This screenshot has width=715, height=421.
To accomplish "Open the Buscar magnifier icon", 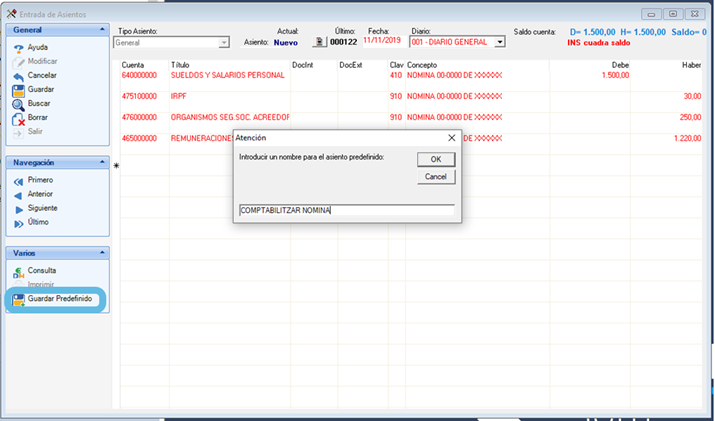I will pos(18,104).
